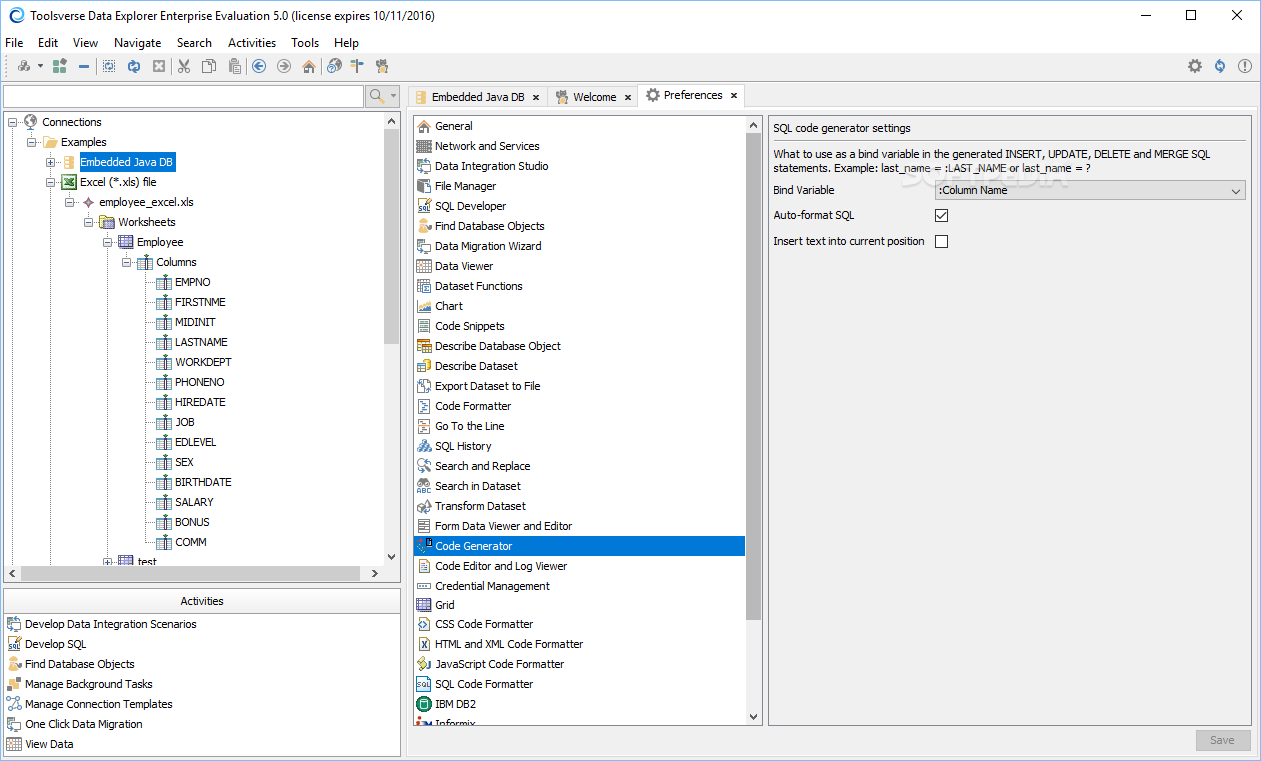
Task: Open the new connection dropdown arrow
Action: coord(41,66)
